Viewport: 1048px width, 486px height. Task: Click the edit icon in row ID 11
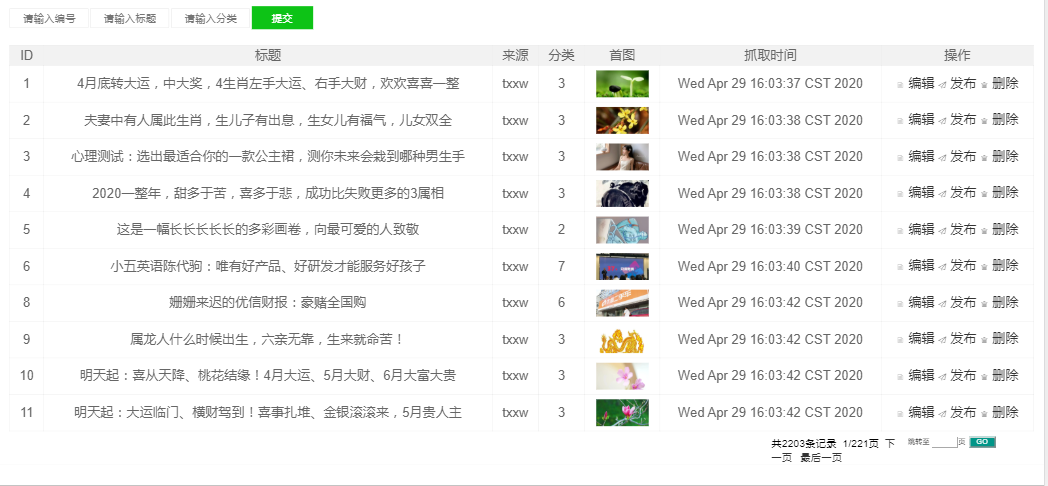click(900, 413)
